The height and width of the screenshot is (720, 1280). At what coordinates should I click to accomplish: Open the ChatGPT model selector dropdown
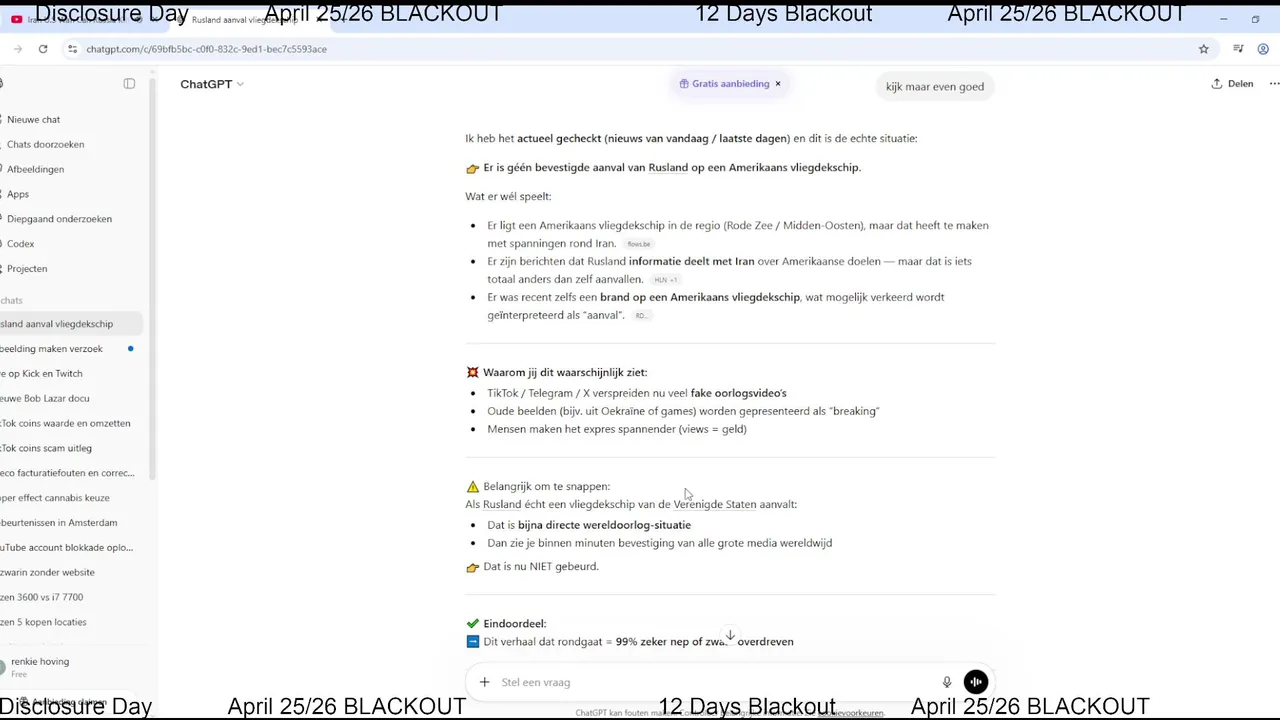tap(212, 84)
